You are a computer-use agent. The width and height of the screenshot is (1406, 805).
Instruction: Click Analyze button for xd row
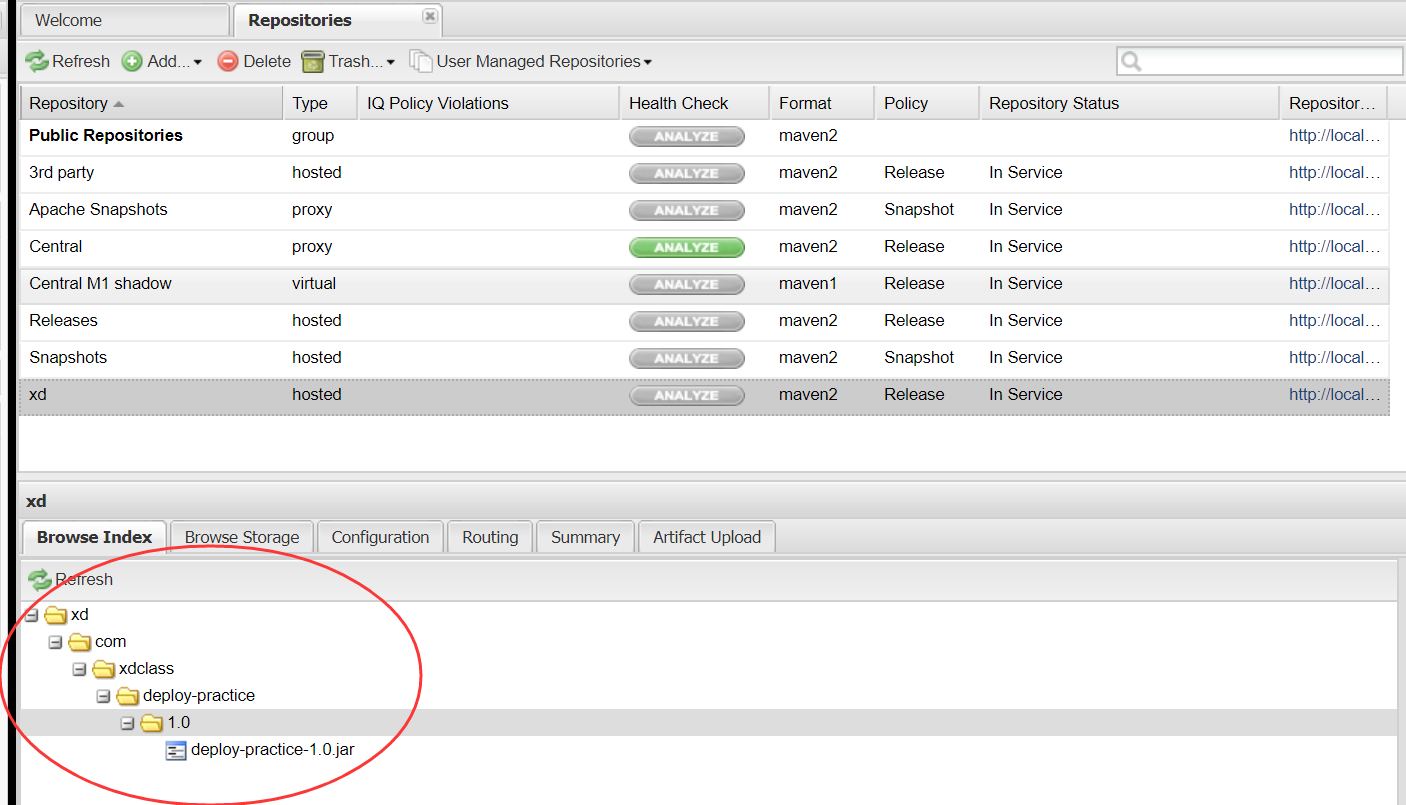point(687,395)
